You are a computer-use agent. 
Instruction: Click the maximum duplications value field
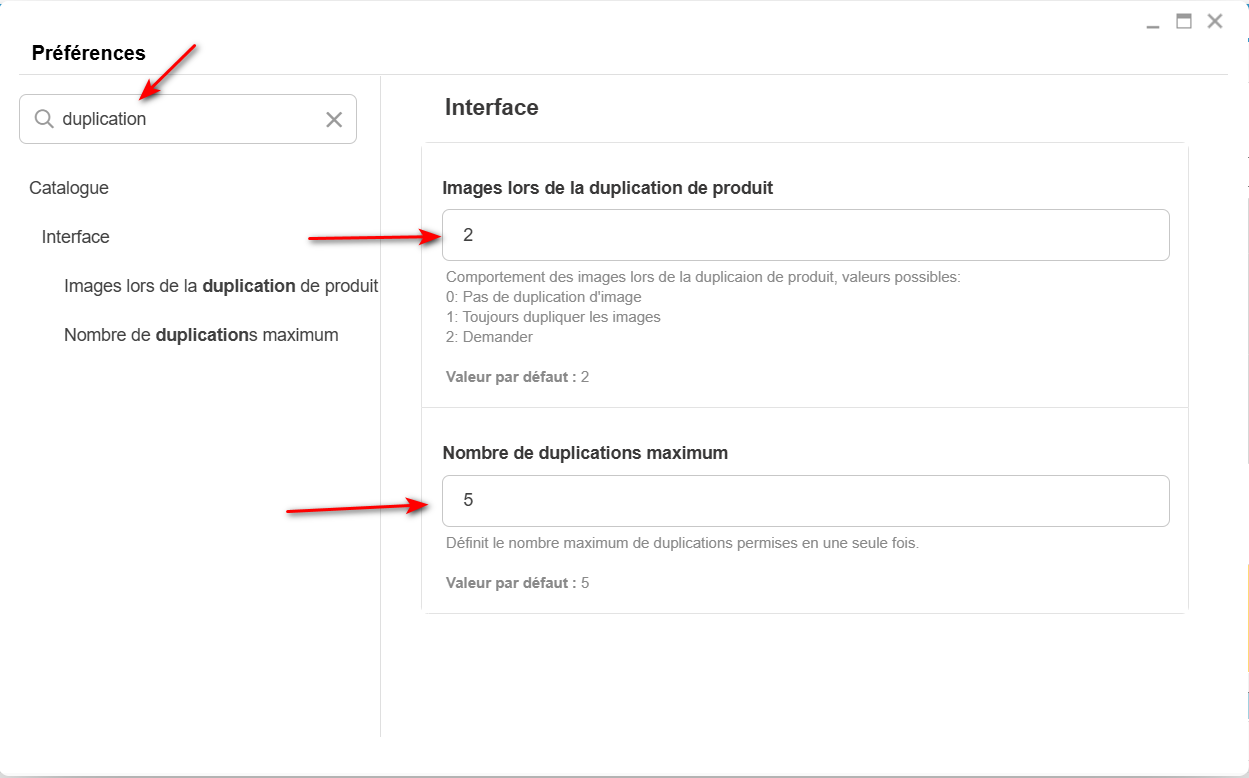(805, 501)
